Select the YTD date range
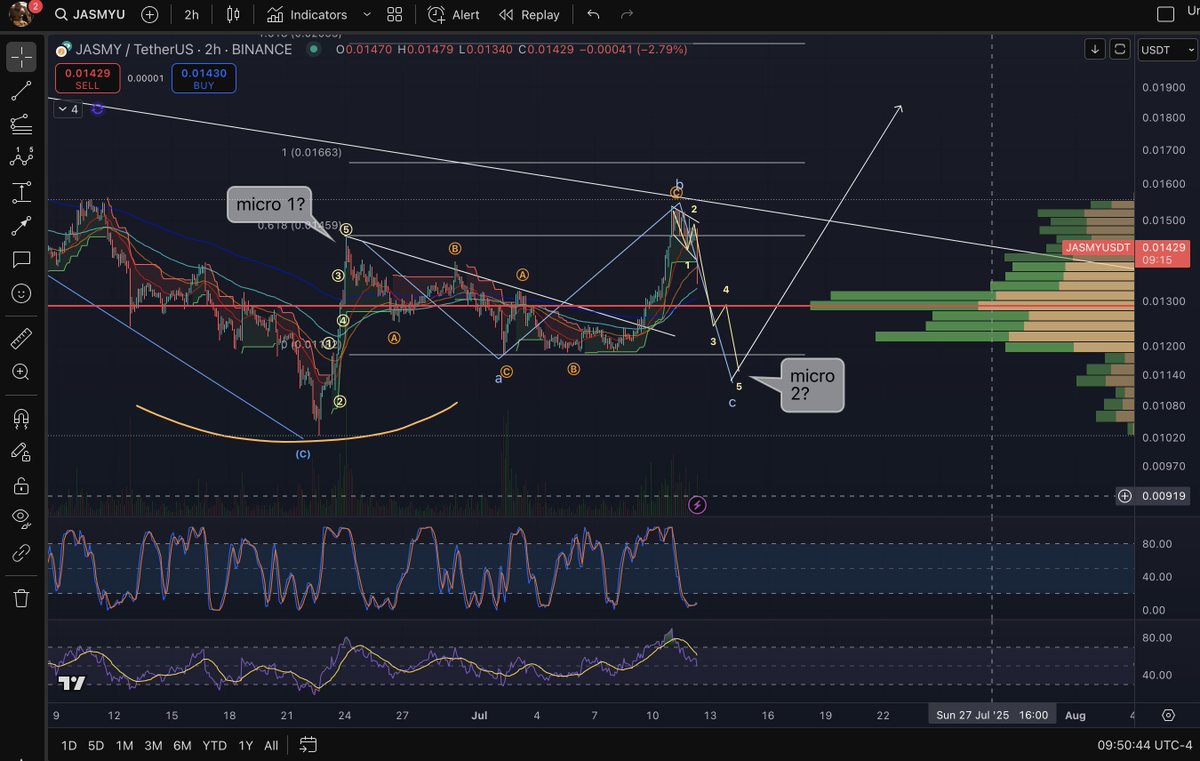Screen dimensions: 1200x761 point(214,745)
